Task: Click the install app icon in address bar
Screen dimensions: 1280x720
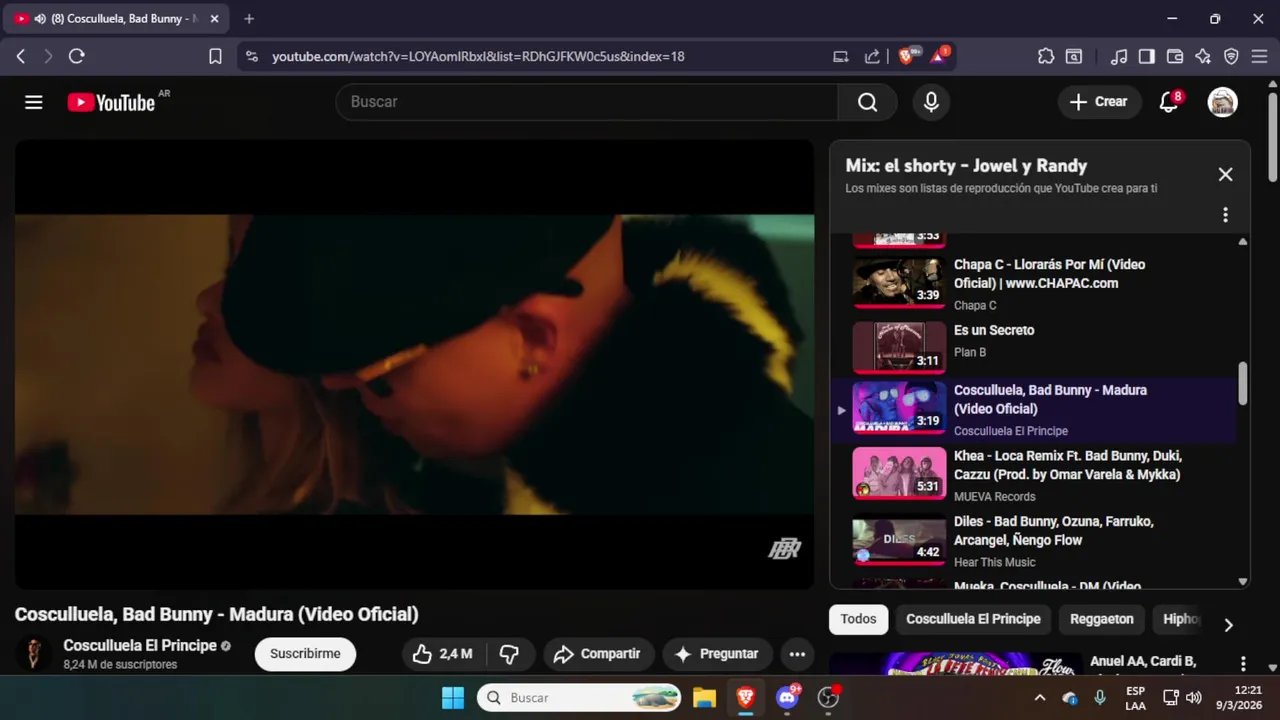Action: click(x=841, y=57)
